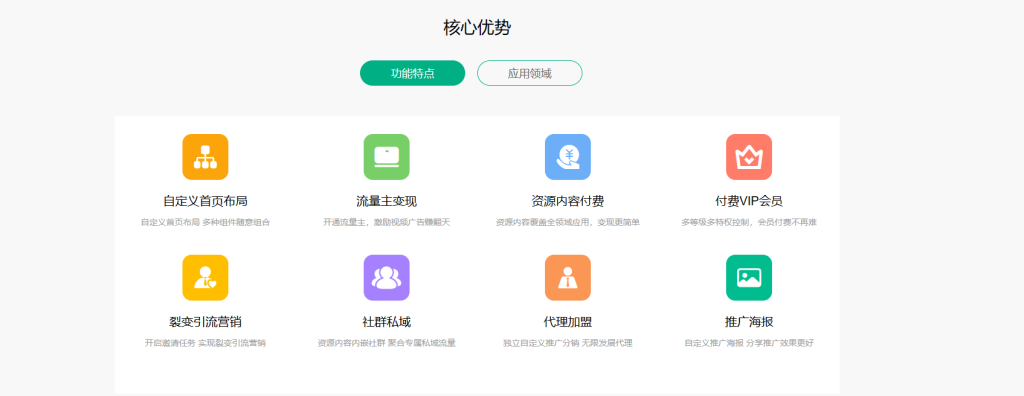Open the 资源内容付费 title
Image resolution: width=1024 pixels, height=396 pixels.
(568, 201)
